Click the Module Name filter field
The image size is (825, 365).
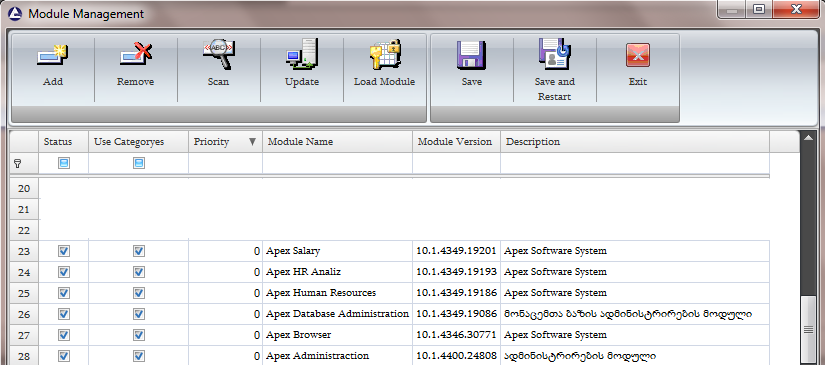[337, 164]
